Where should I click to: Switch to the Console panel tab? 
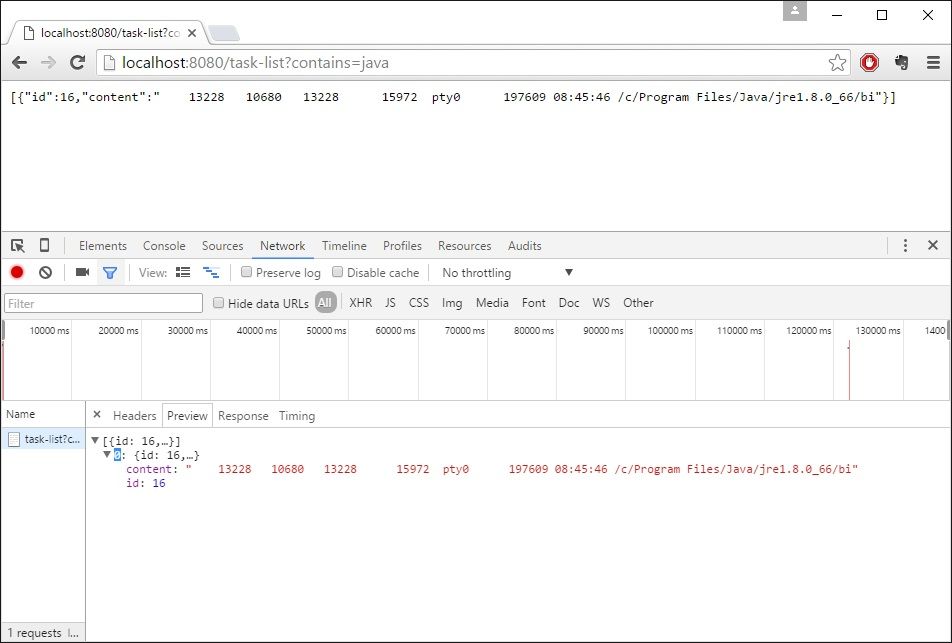pos(164,246)
